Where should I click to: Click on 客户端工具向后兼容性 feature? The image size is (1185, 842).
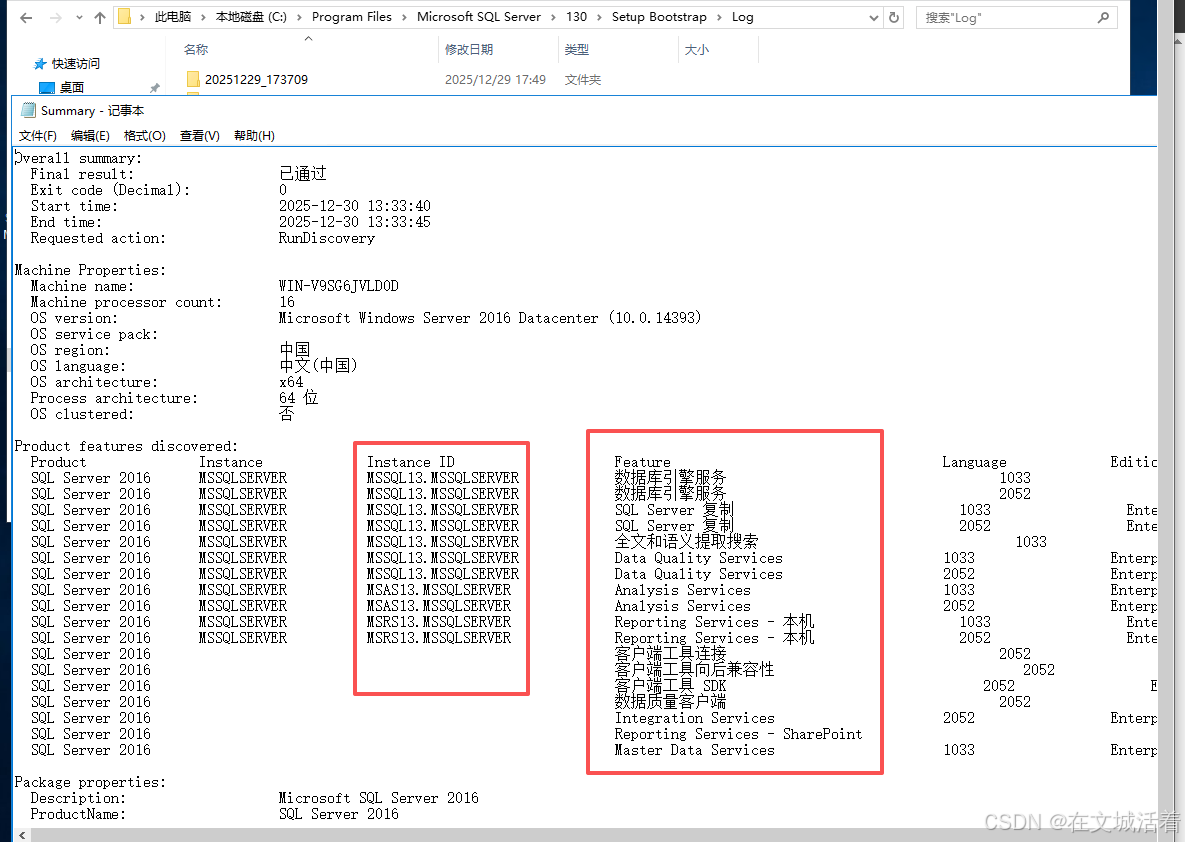click(694, 670)
